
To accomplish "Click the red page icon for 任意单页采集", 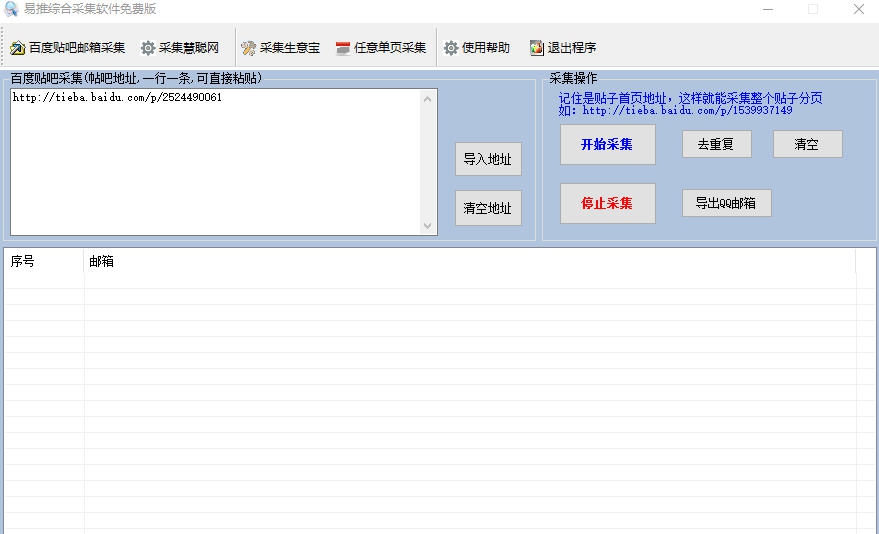I will 343,48.
